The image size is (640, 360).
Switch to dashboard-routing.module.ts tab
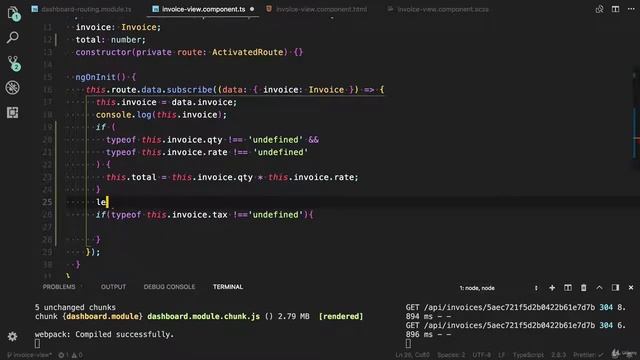coord(82,9)
